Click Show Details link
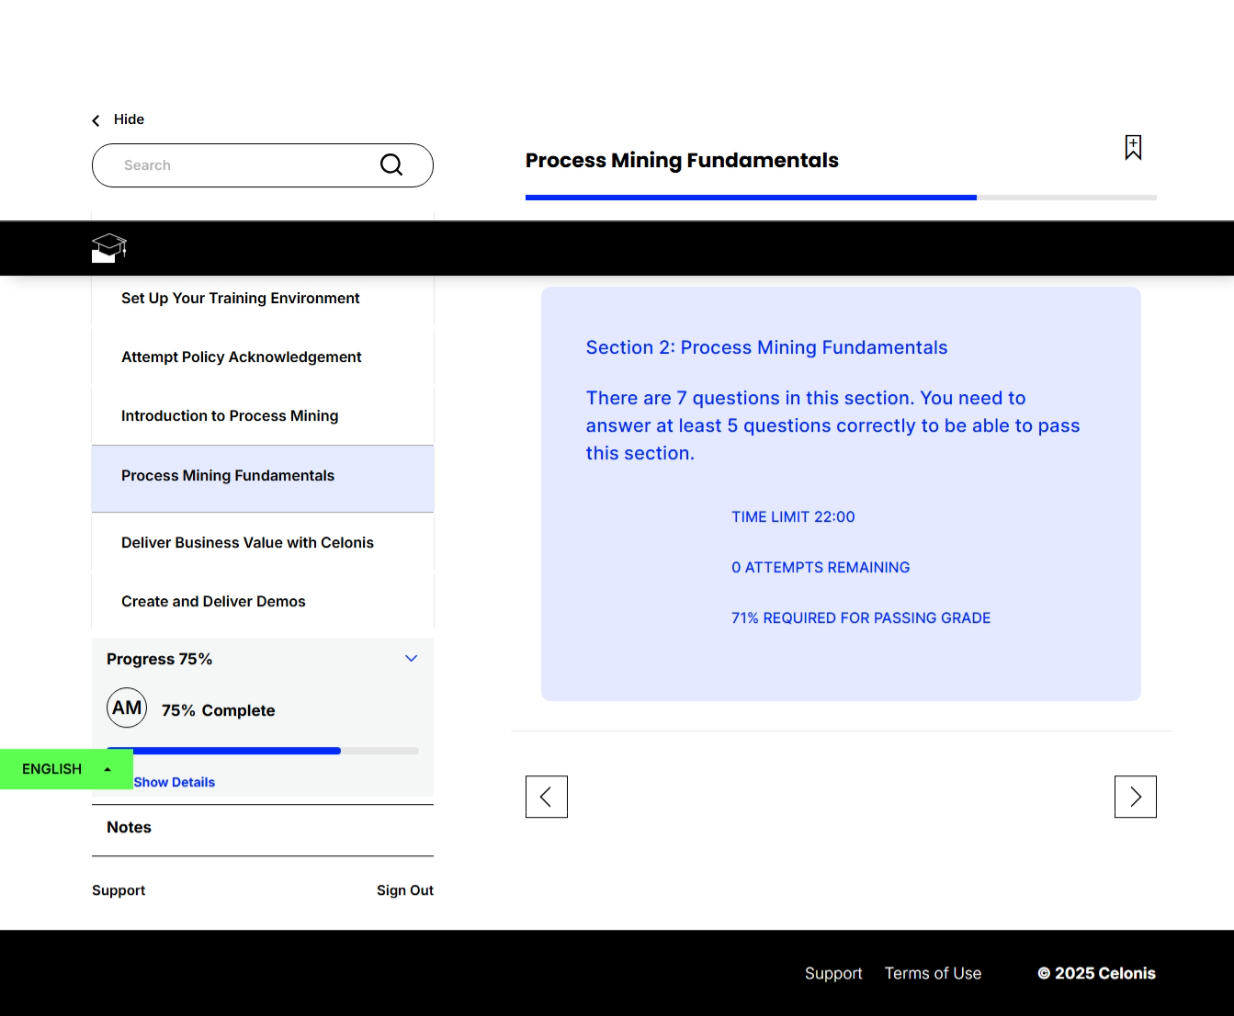This screenshot has height=1016, width=1234. (x=174, y=782)
